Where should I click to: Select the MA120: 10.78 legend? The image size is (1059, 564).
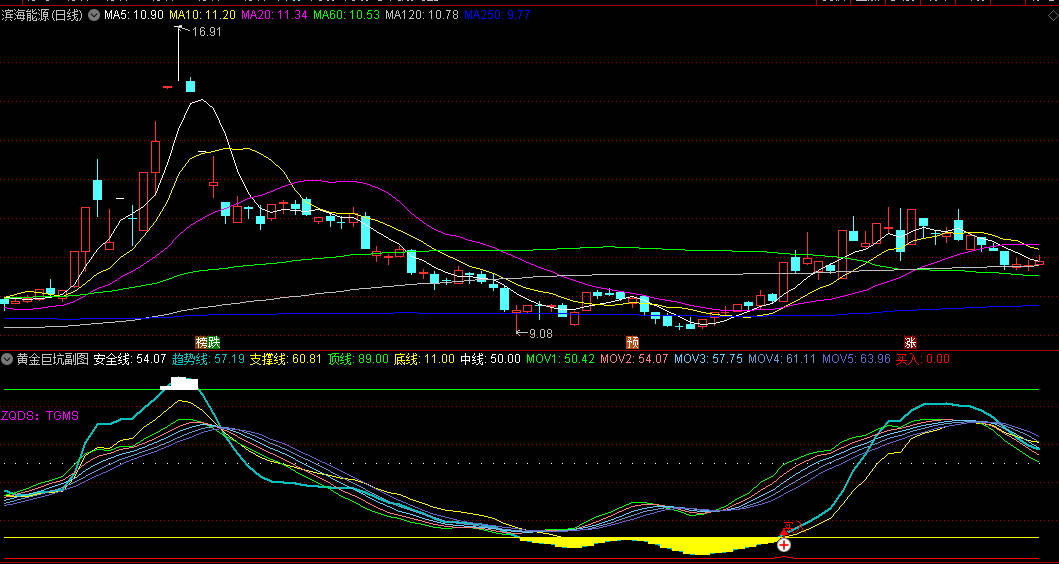422,14
